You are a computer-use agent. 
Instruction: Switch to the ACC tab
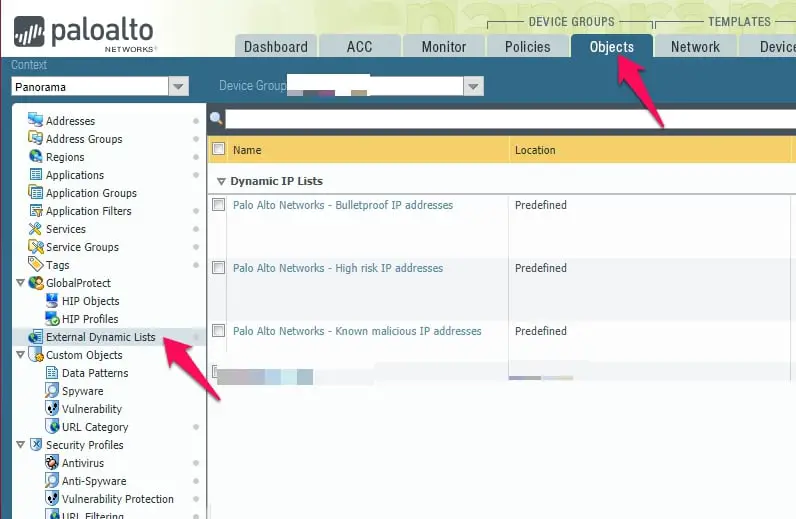click(x=359, y=46)
